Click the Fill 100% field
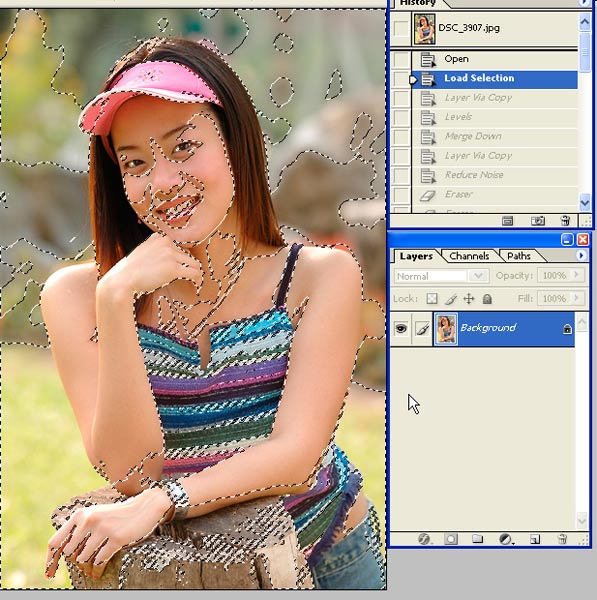Viewport: 597px width, 600px height. pyautogui.click(x=554, y=298)
